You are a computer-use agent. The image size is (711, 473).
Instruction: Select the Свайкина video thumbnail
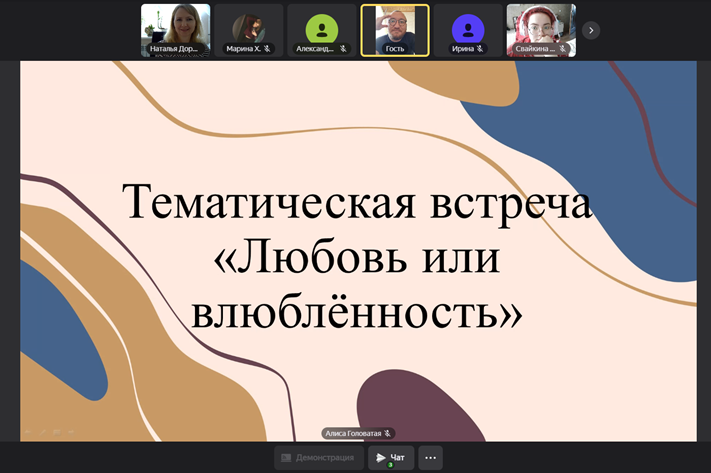[540, 27]
